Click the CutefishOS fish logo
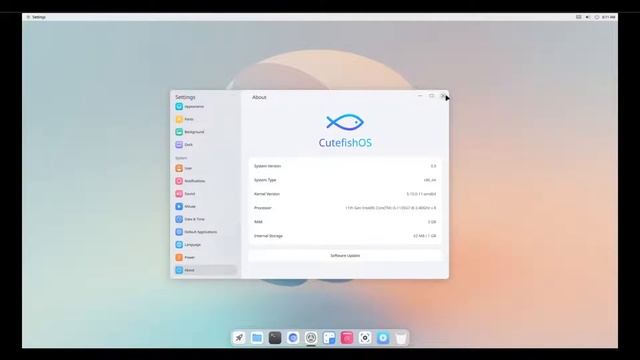 (345, 122)
